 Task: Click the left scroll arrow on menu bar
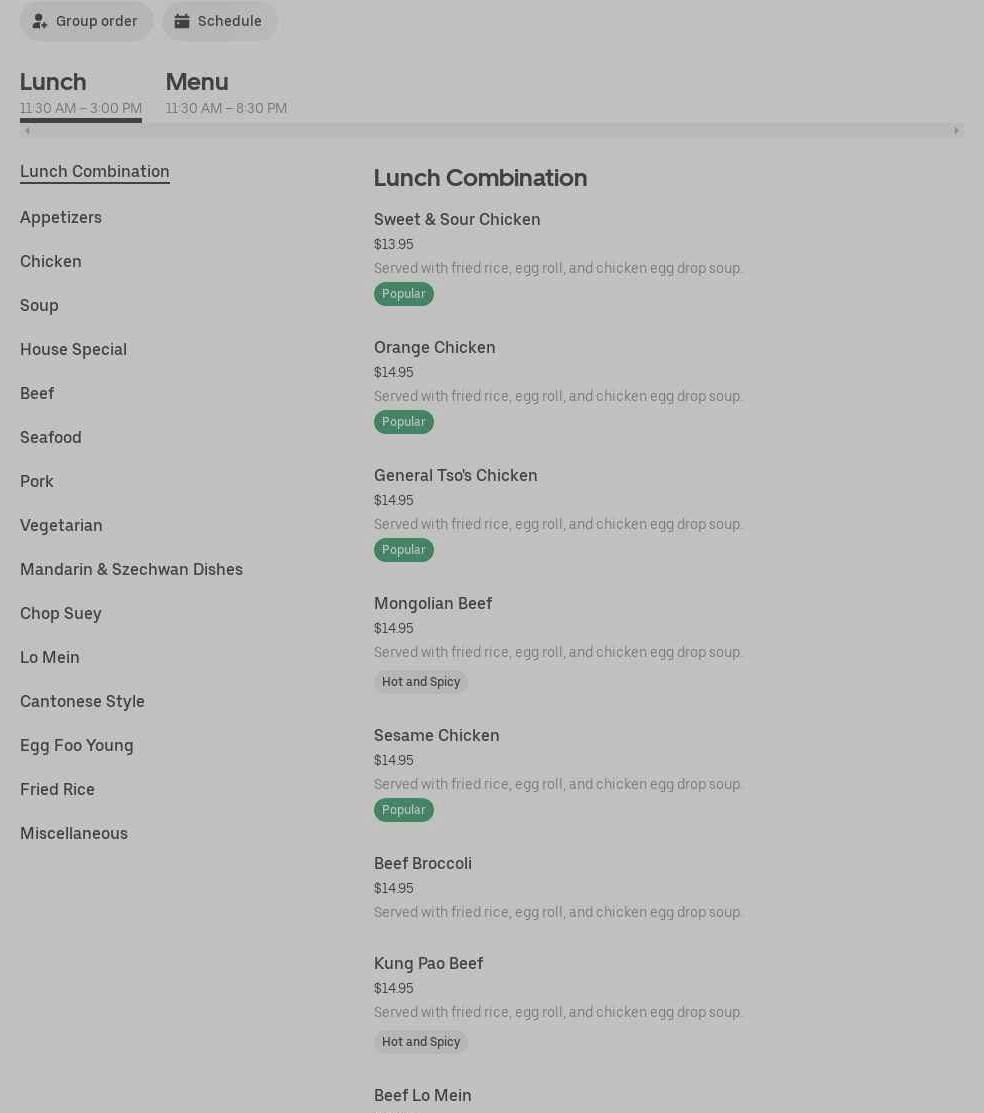27,130
